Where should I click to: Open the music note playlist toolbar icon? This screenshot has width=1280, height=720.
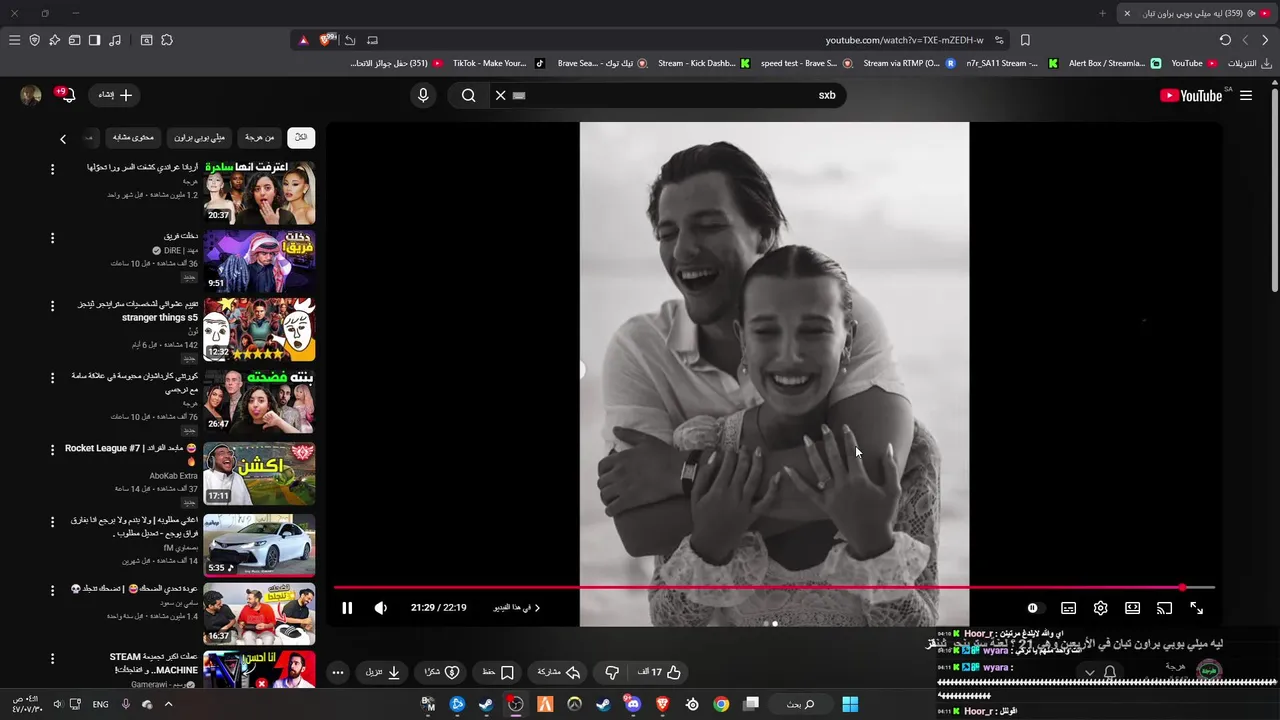[x=115, y=40]
